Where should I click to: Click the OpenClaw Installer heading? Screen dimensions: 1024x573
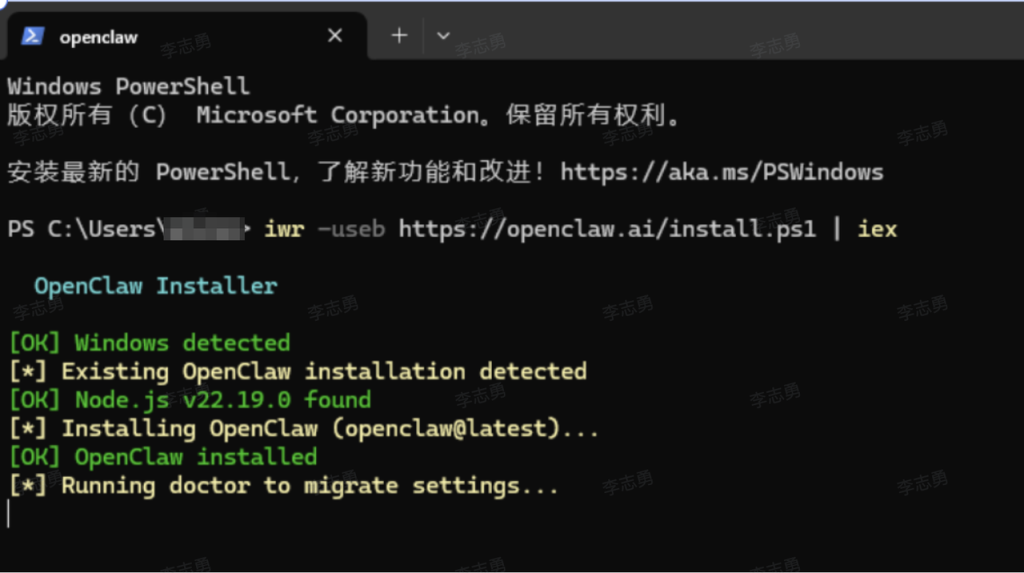click(155, 286)
